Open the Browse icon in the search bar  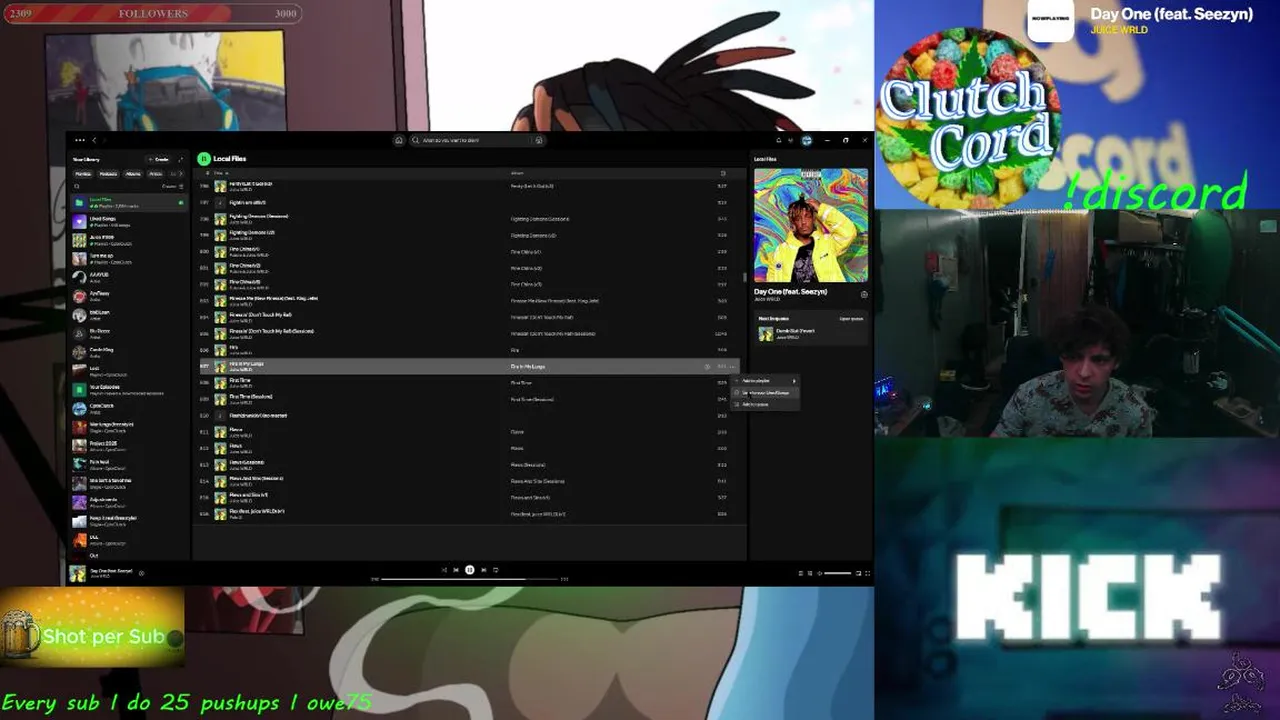(539, 140)
